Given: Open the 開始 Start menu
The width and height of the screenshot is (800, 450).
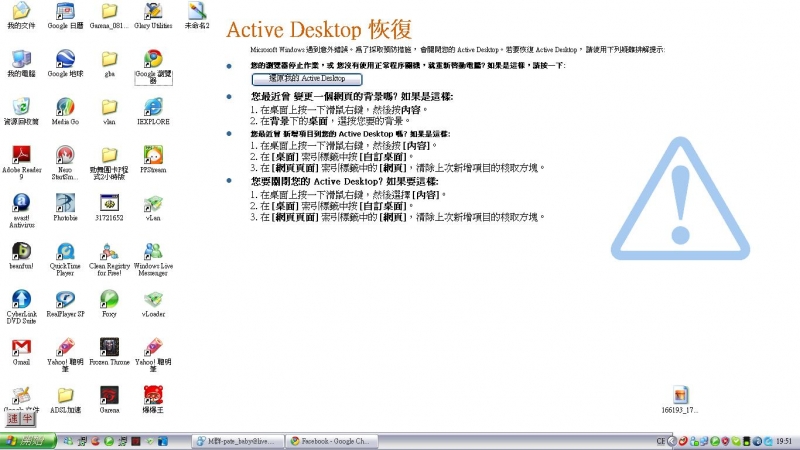Looking at the screenshot, I should (28, 441).
